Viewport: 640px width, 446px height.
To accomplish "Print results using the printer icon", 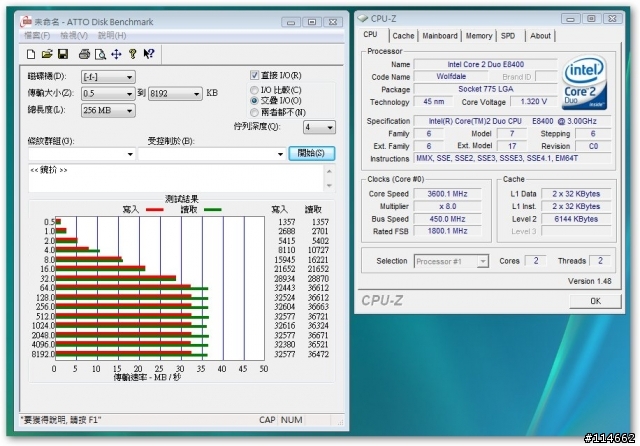I will pos(84,54).
